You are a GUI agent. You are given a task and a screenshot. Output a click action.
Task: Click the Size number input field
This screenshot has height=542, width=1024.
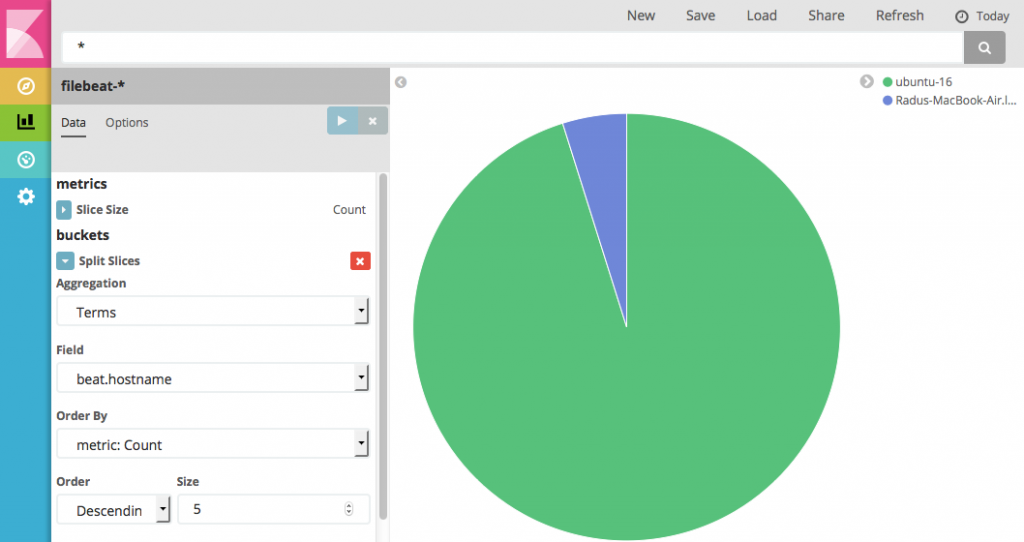265,509
